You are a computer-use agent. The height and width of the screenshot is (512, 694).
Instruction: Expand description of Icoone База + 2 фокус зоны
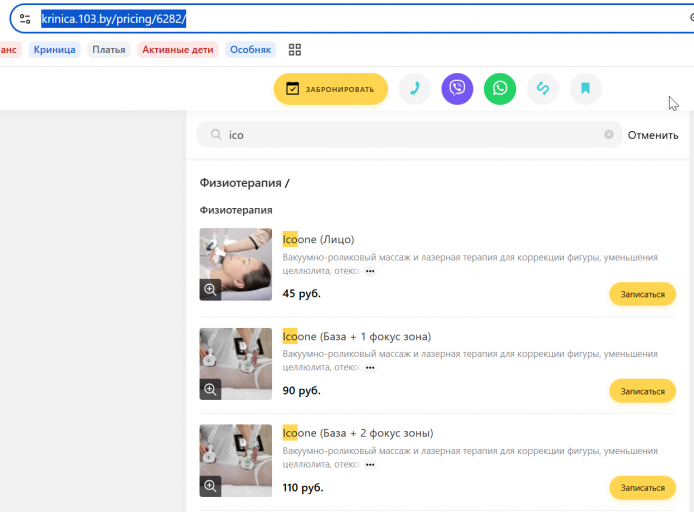pyautogui.click(x=370, y=465)
